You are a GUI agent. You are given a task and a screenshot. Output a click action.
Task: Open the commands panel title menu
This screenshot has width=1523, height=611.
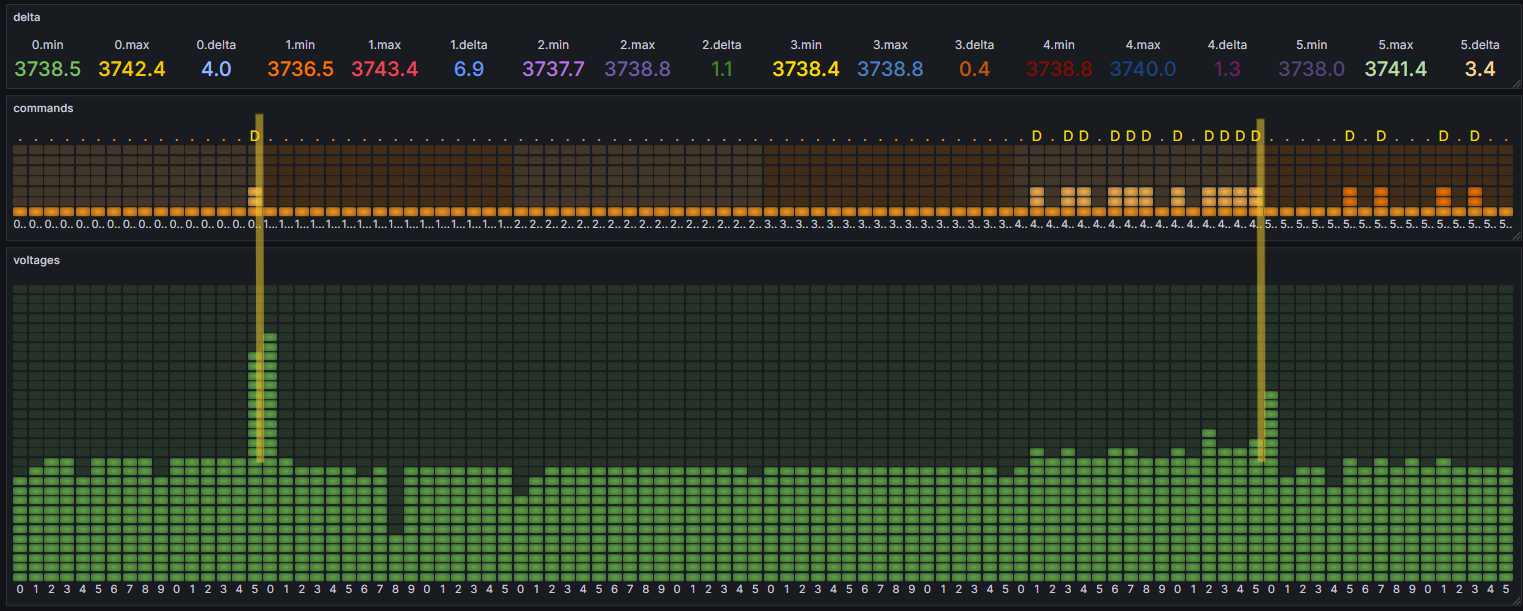[x=42, y=108]
